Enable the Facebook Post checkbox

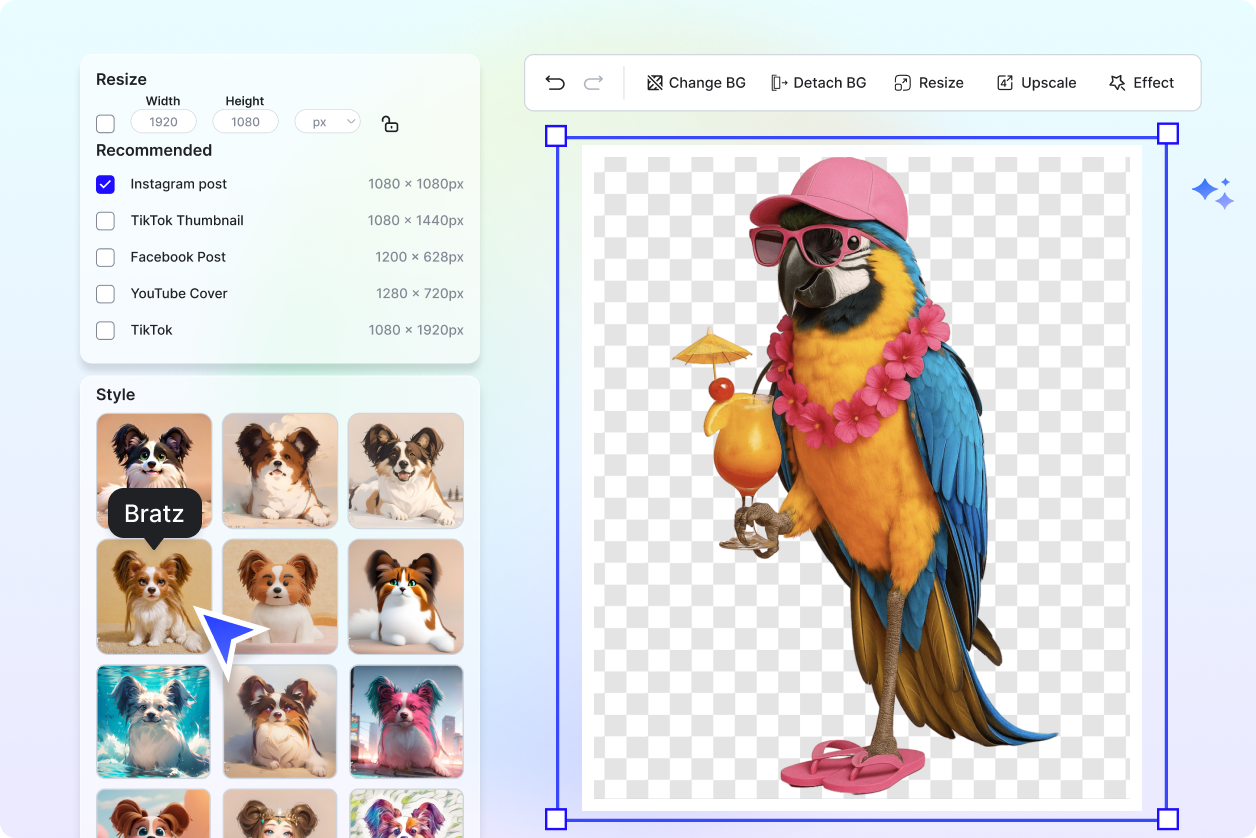point(105,257)
